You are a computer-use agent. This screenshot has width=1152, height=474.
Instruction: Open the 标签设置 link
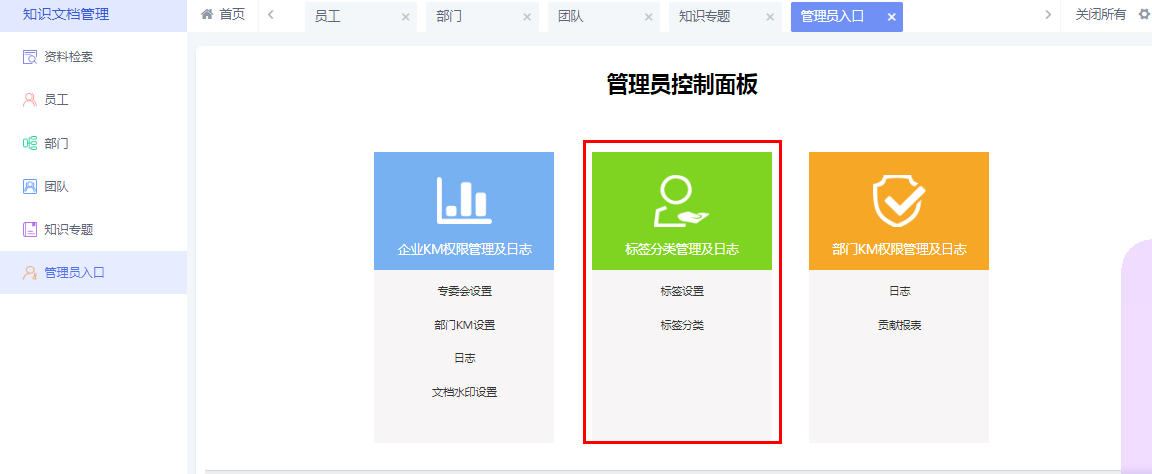(x=682, y=292)
